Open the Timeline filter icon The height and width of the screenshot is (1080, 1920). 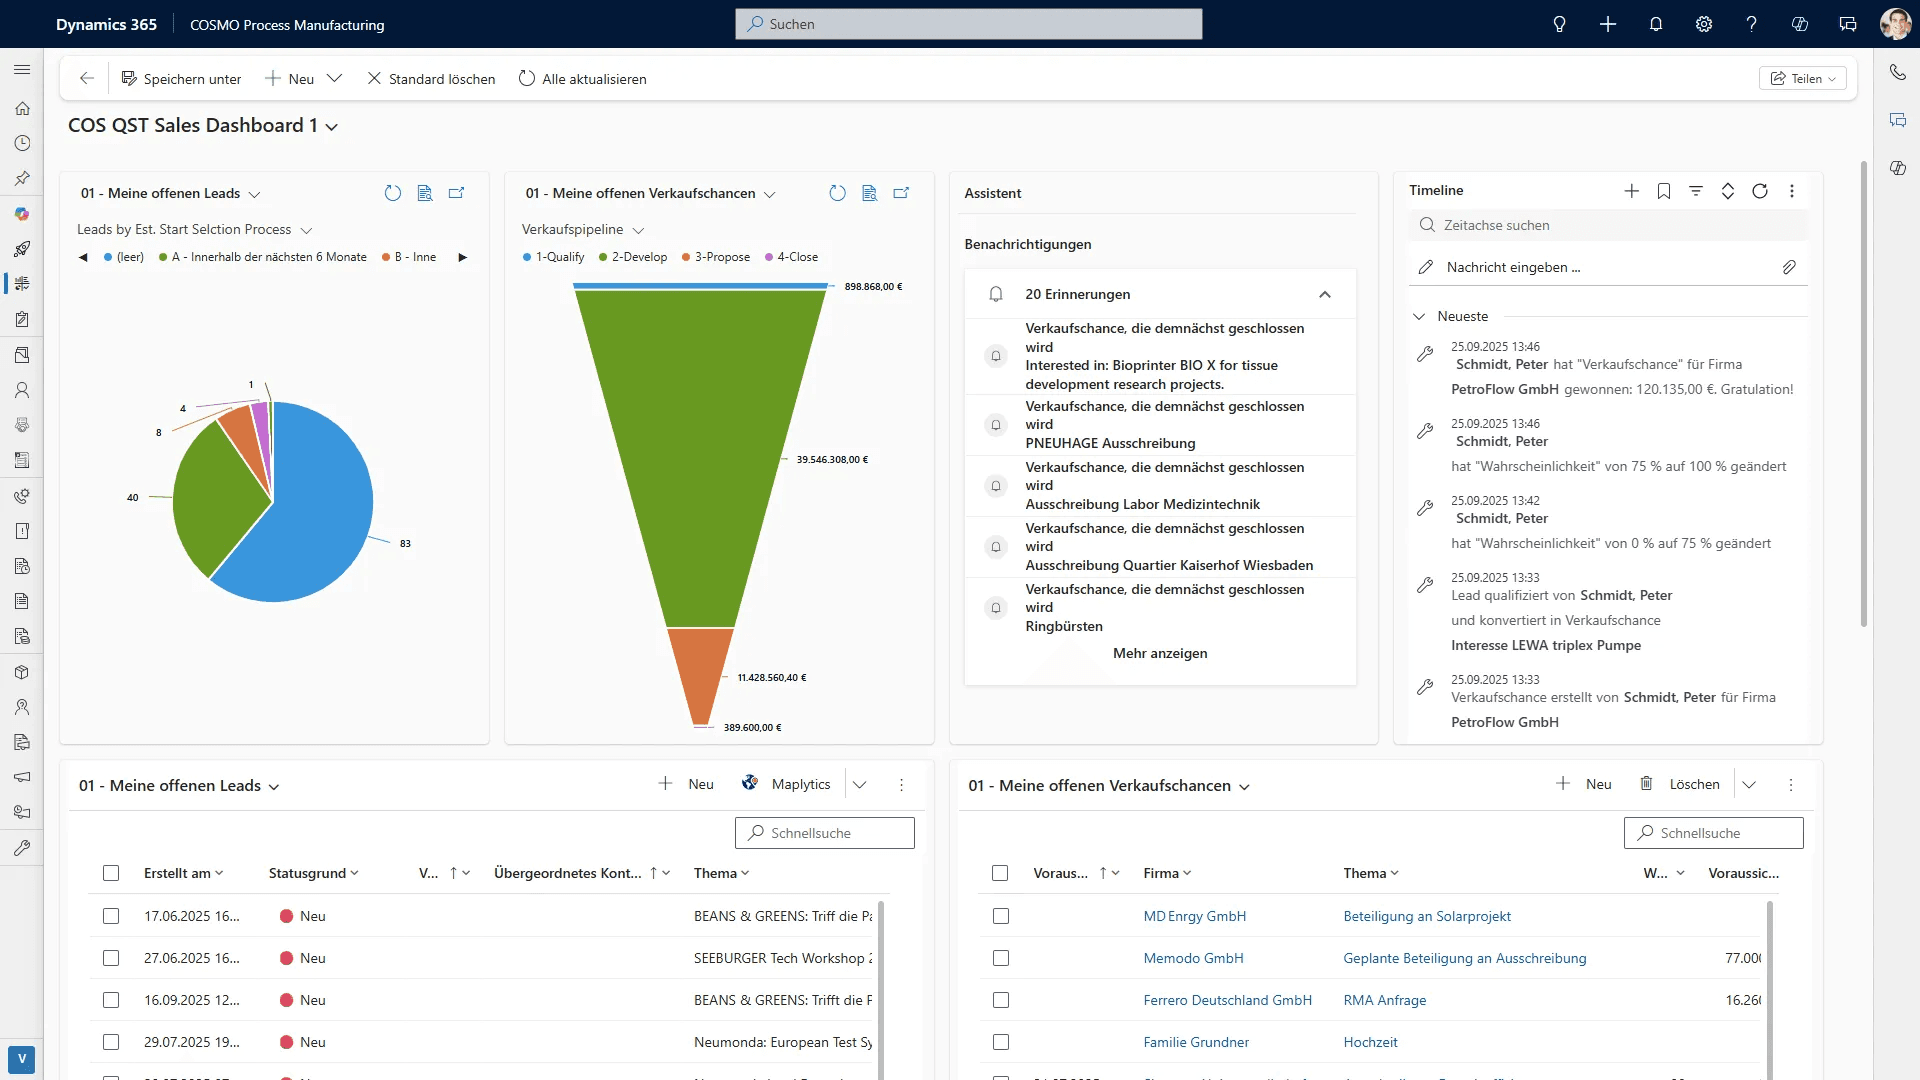pos(1696,191)
